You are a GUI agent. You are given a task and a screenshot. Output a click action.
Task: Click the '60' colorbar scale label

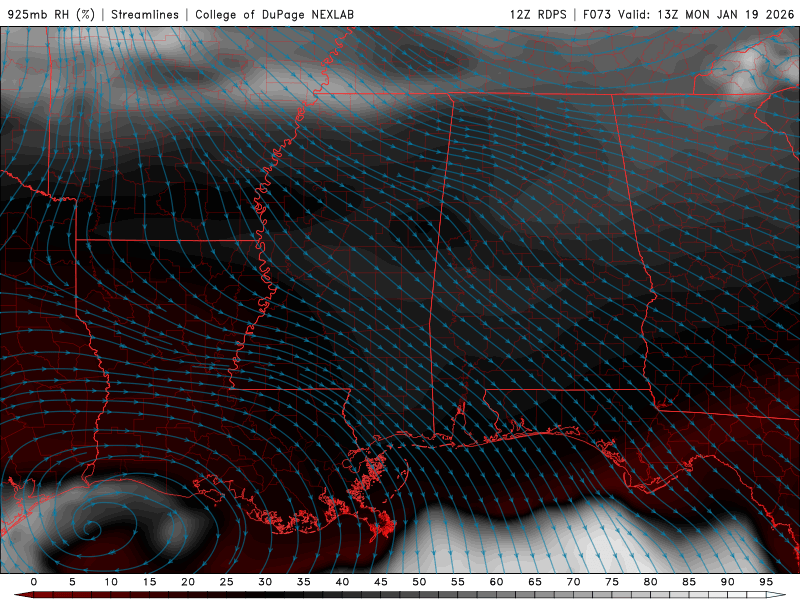point(496,582)
